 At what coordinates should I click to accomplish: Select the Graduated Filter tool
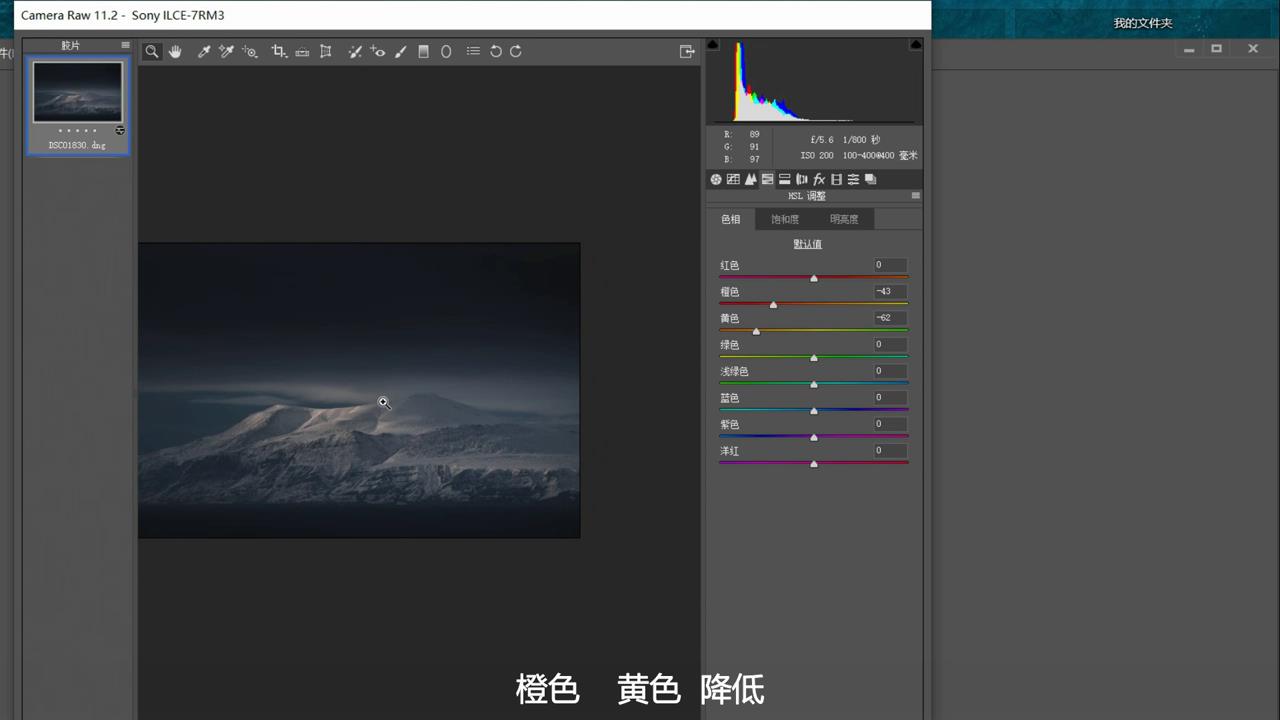pos(423,51)
